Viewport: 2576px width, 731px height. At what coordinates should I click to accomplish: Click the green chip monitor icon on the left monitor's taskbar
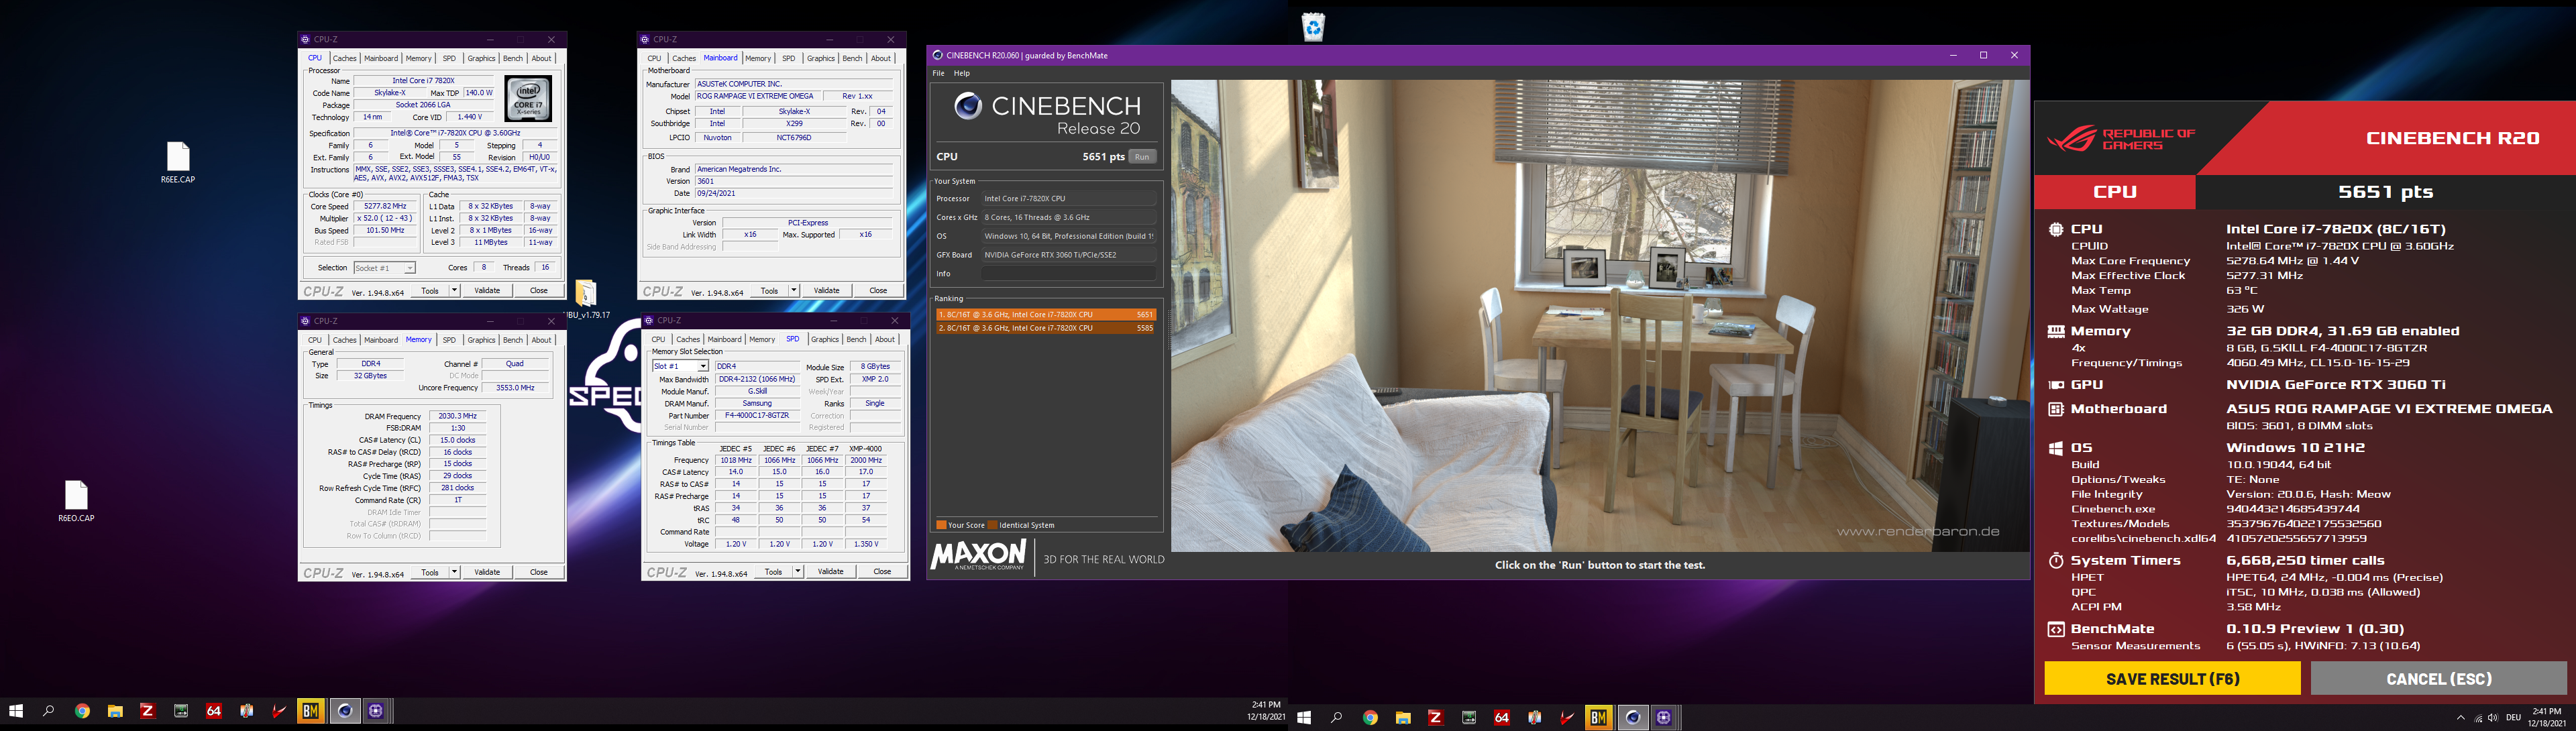point(181,711)
